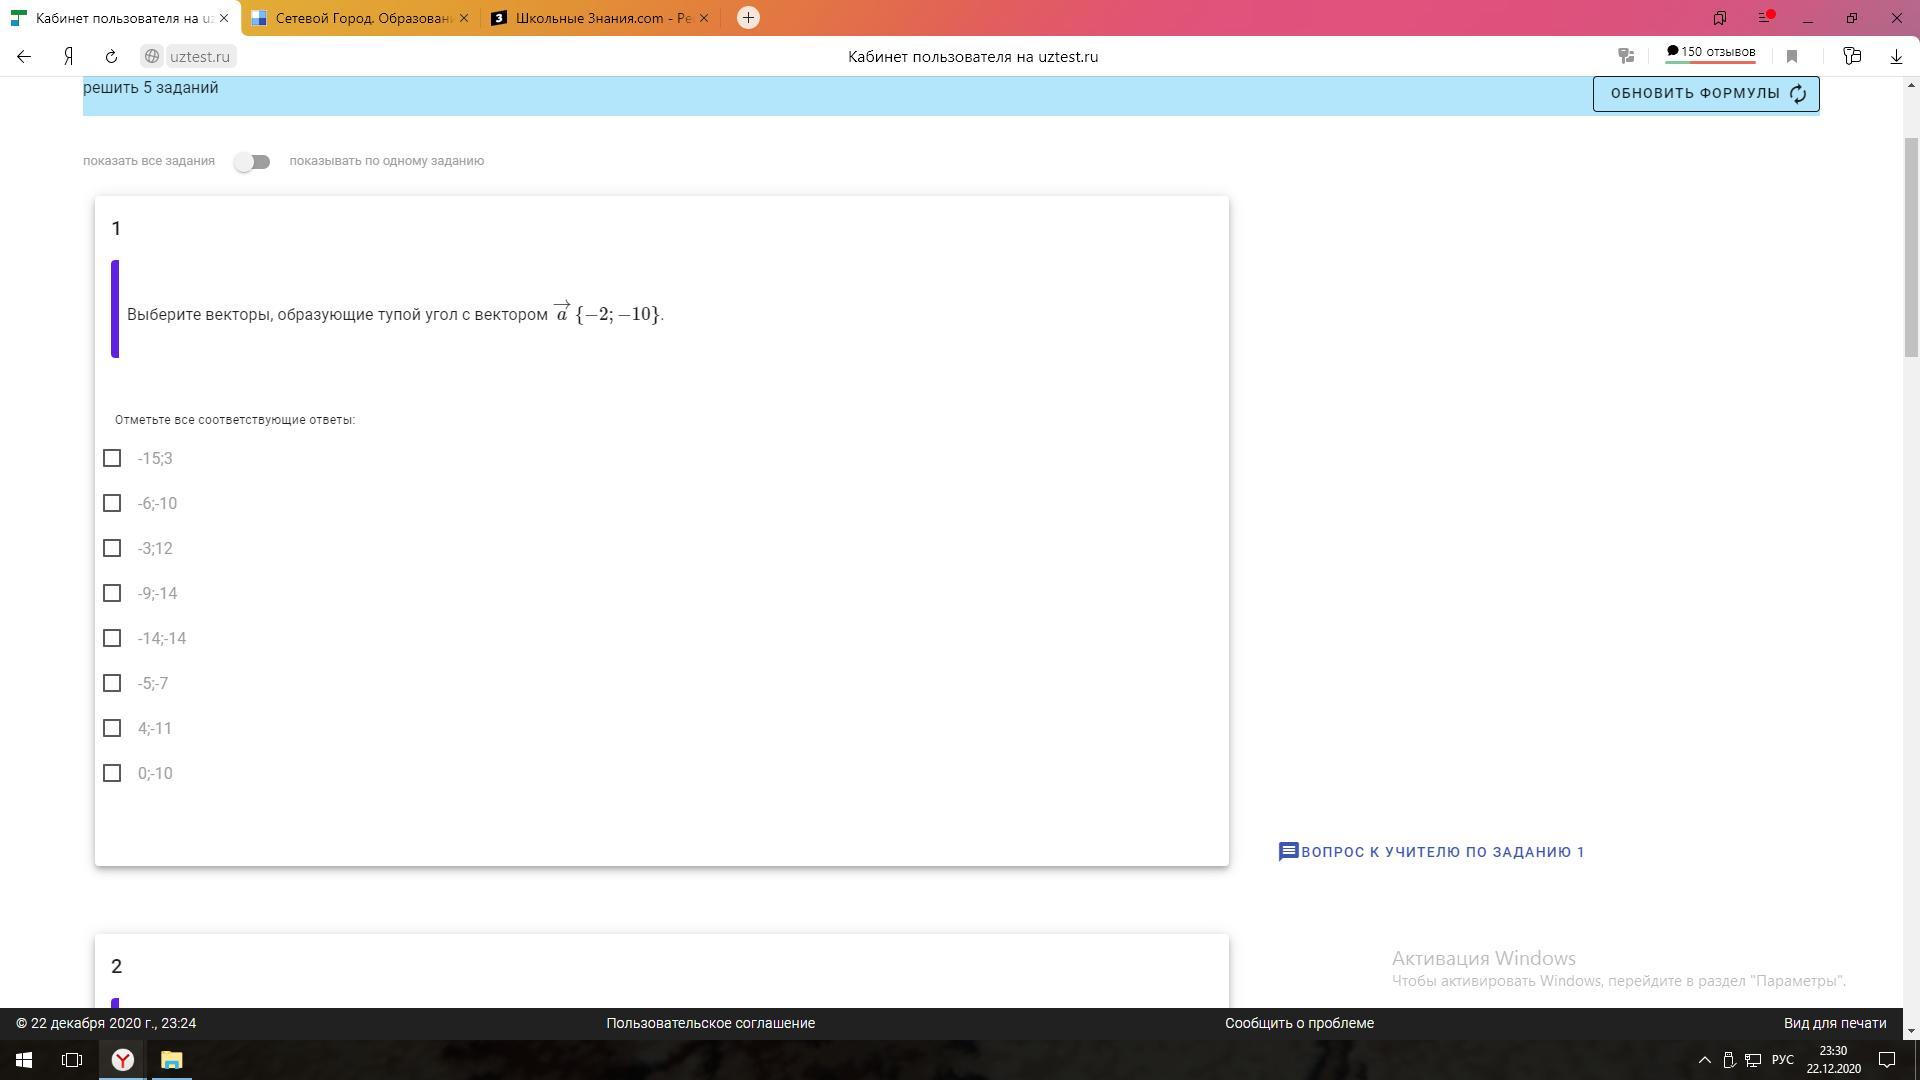Switch to Школьные Знания.com tab

pyautogui.click(x=600, y=18)
